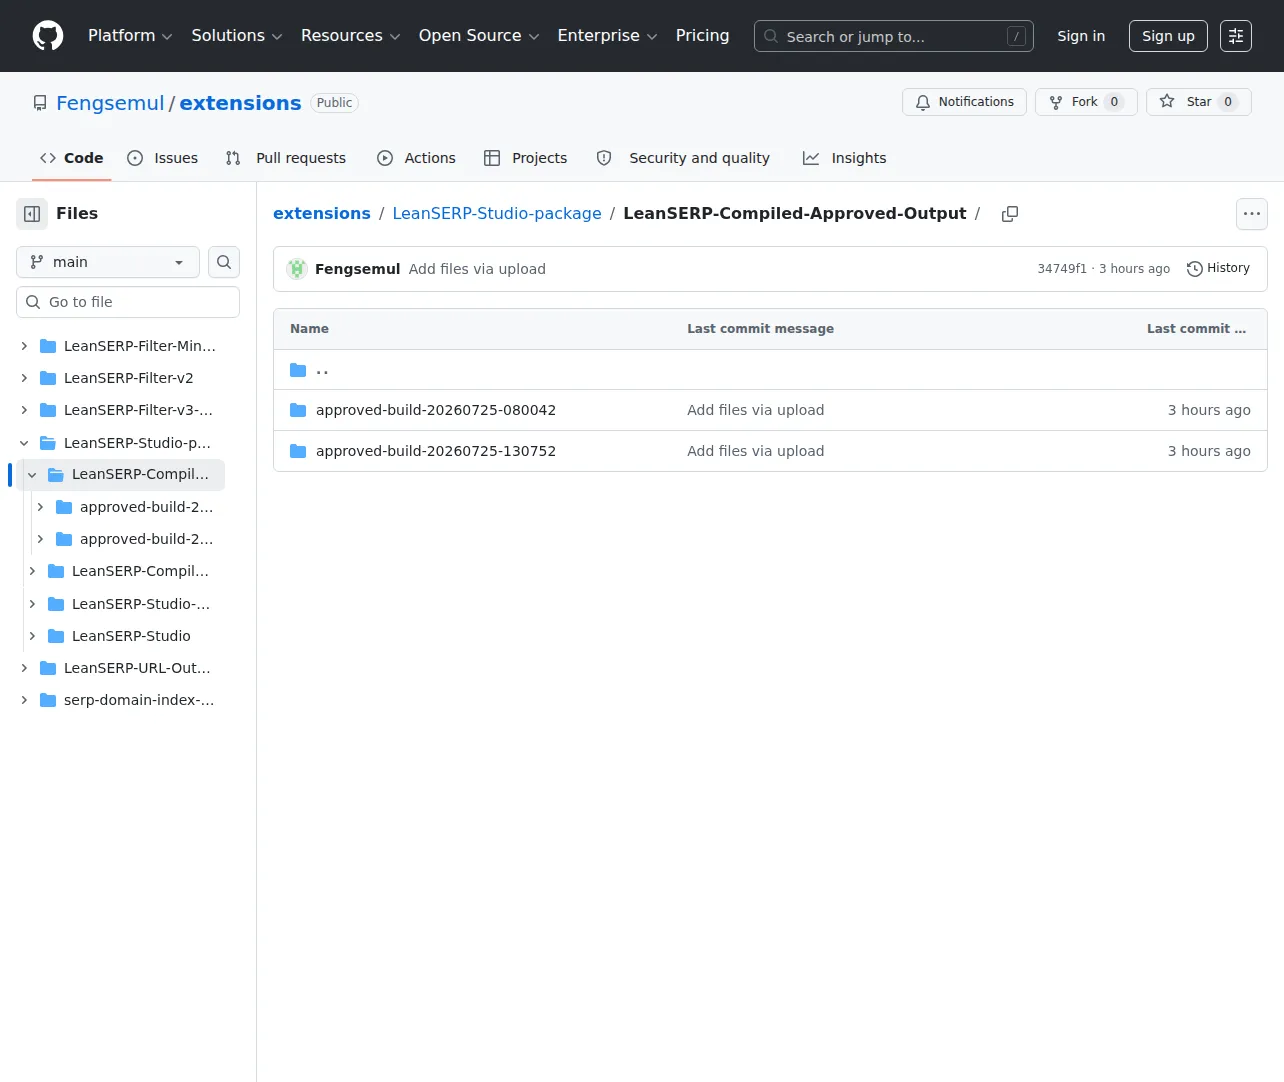The height and width of the screenshot is (1082, 1284).
Task: Switch to the Security and quality tab
Action: tap(683, 158)
